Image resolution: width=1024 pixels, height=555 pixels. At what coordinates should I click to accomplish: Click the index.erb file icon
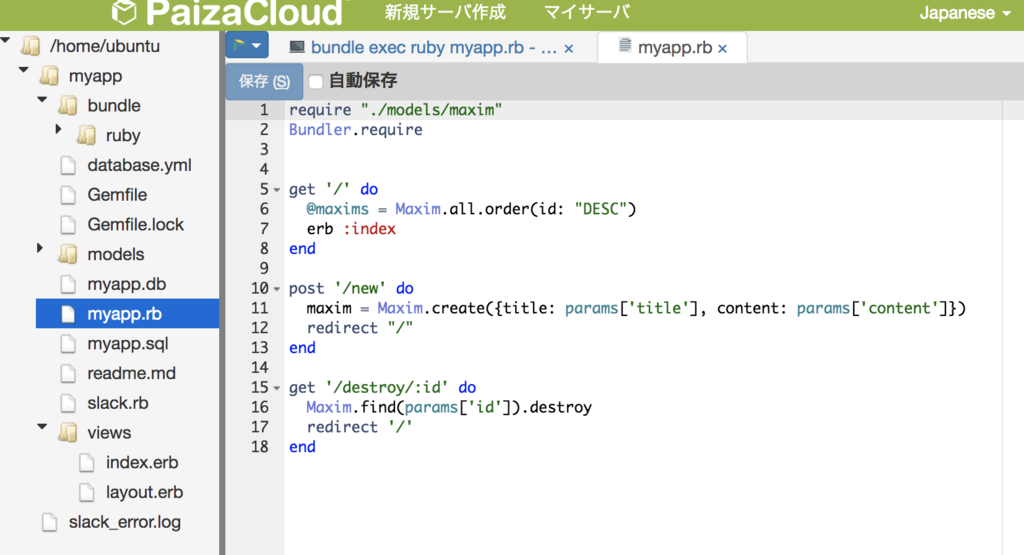(x=86, y=463)
